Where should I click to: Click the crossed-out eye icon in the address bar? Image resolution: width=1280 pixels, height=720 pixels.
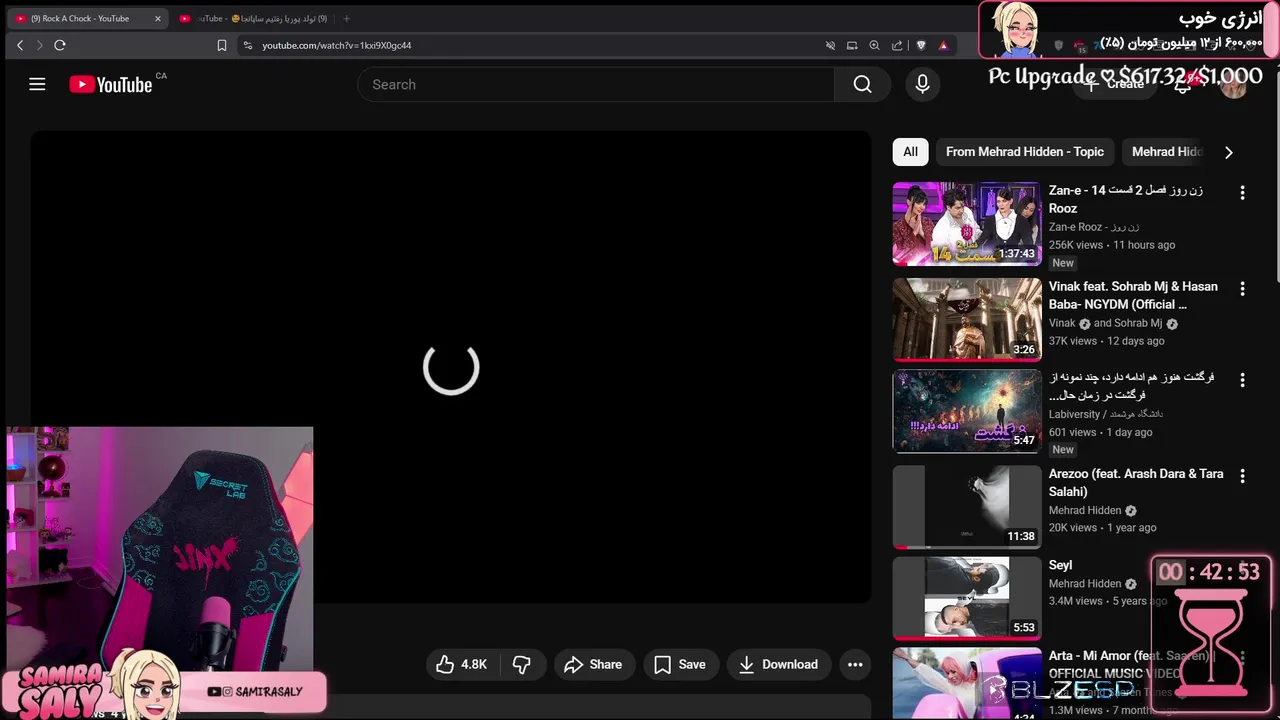(x=830, y=45)
